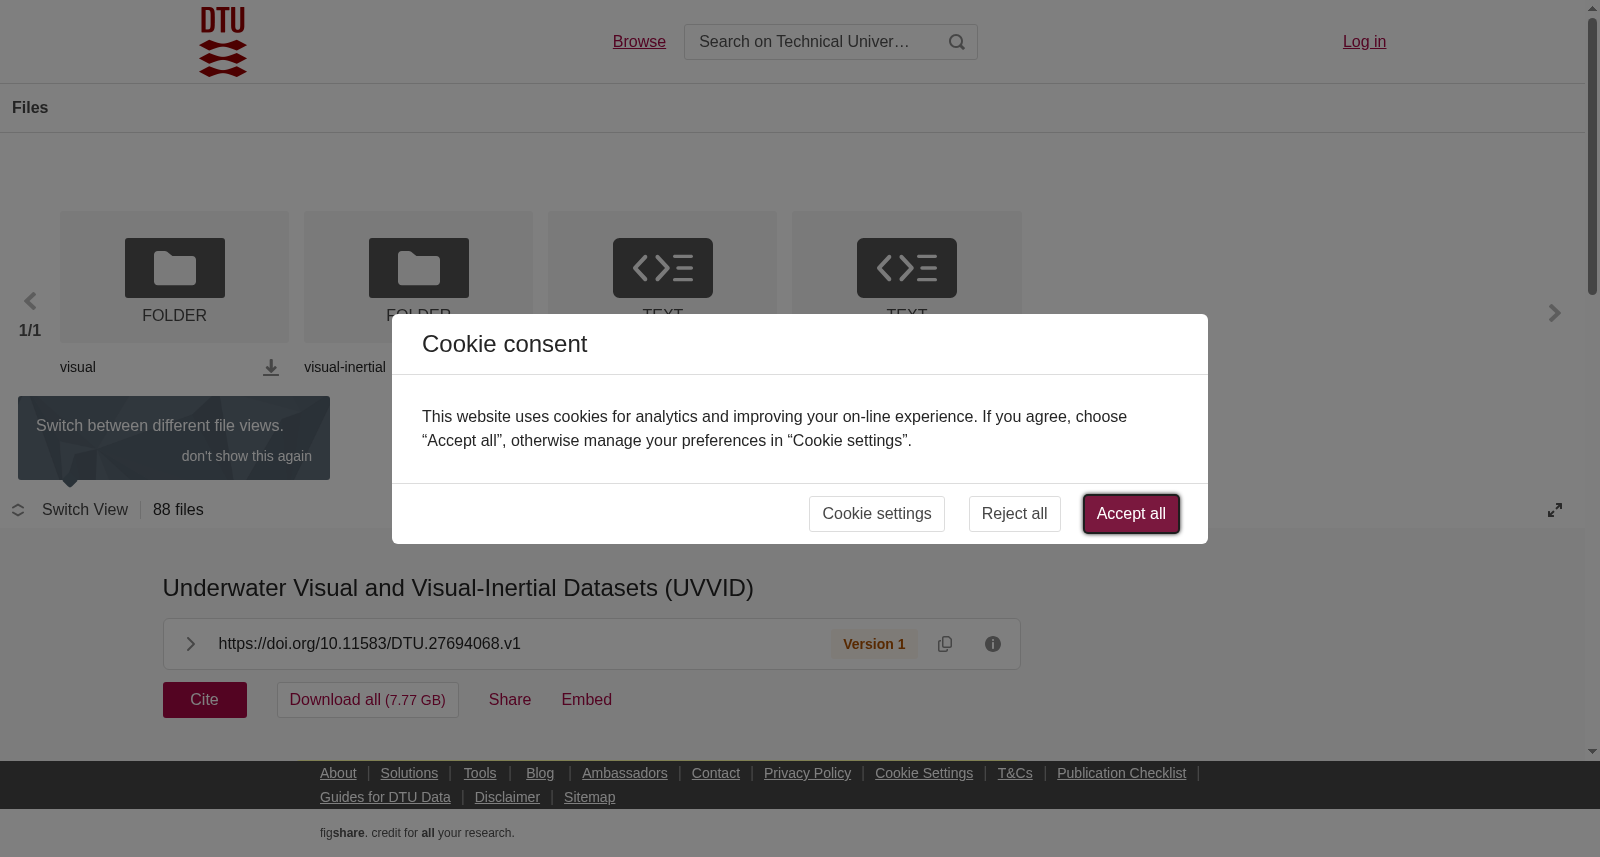Open Cookie Settings footer link

click(x=924, y=773)
